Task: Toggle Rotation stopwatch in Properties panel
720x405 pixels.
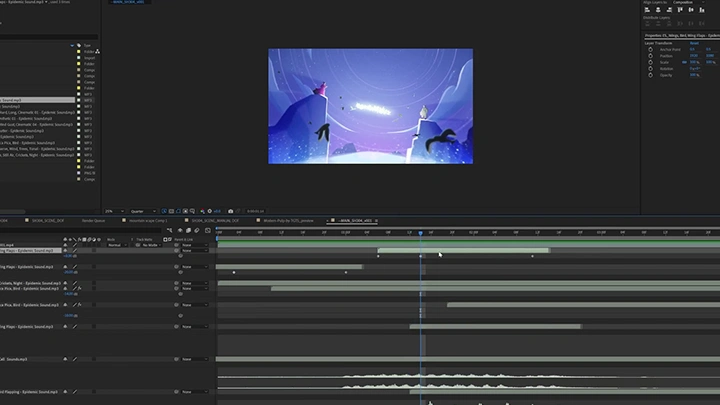Action: (650, 69)
